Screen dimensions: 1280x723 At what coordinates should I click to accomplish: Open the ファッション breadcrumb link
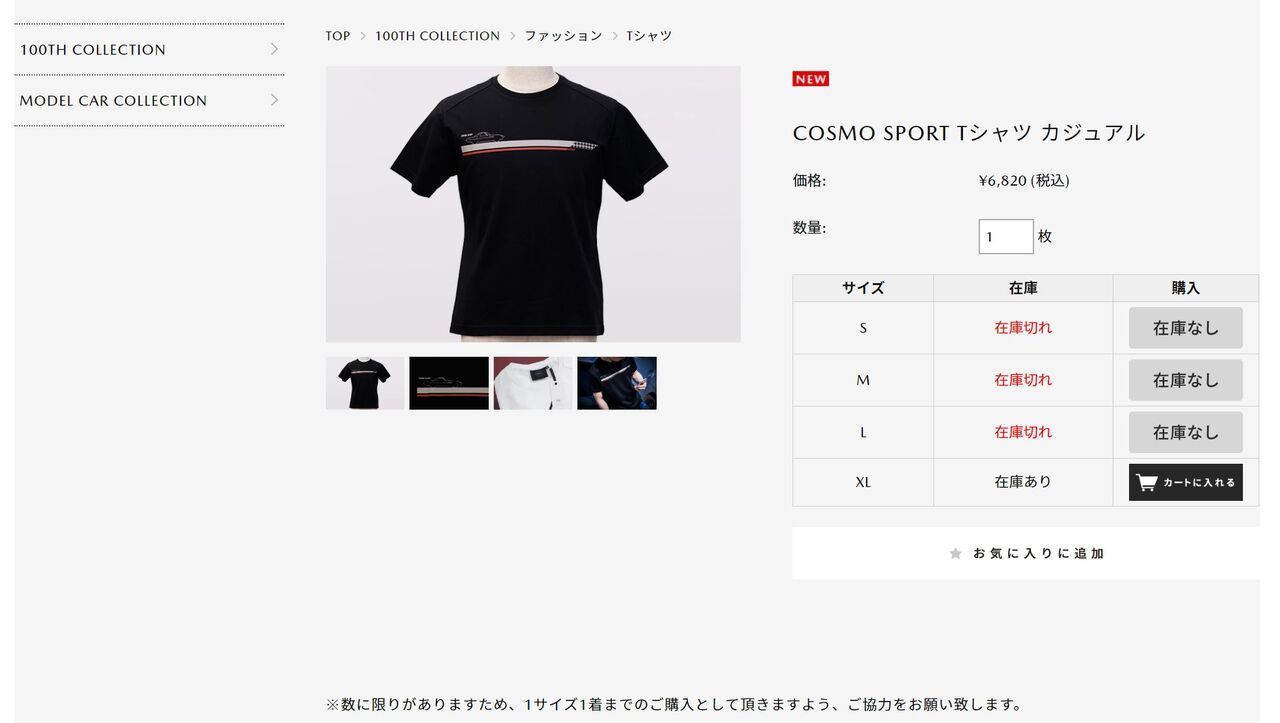pos(563,36)
